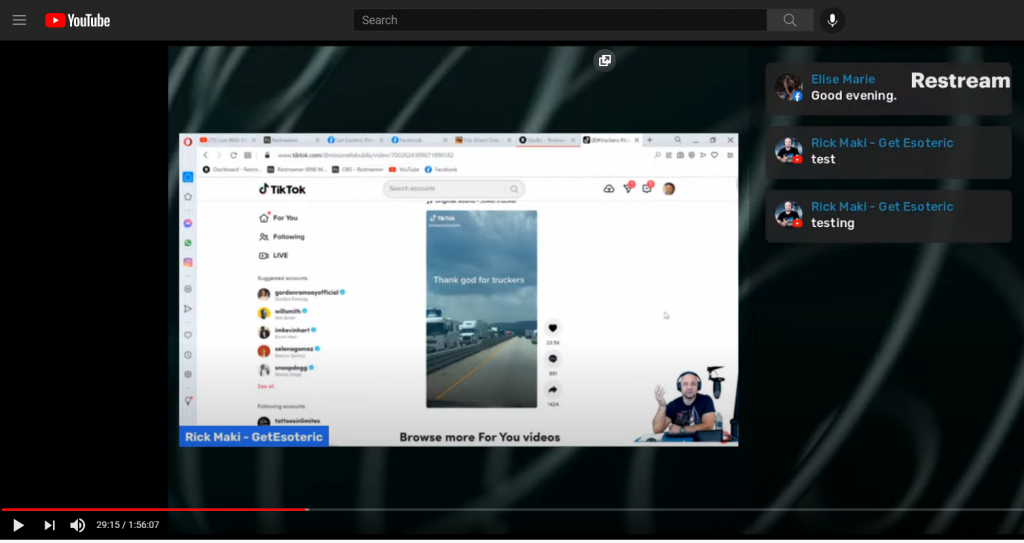Take snapshot with Opera camera icon

(x=680, y=156)
